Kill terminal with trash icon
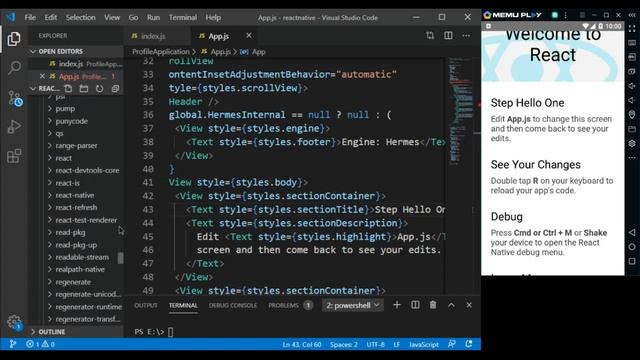Viewport: 640px width, 360px height. click(433, 305)
